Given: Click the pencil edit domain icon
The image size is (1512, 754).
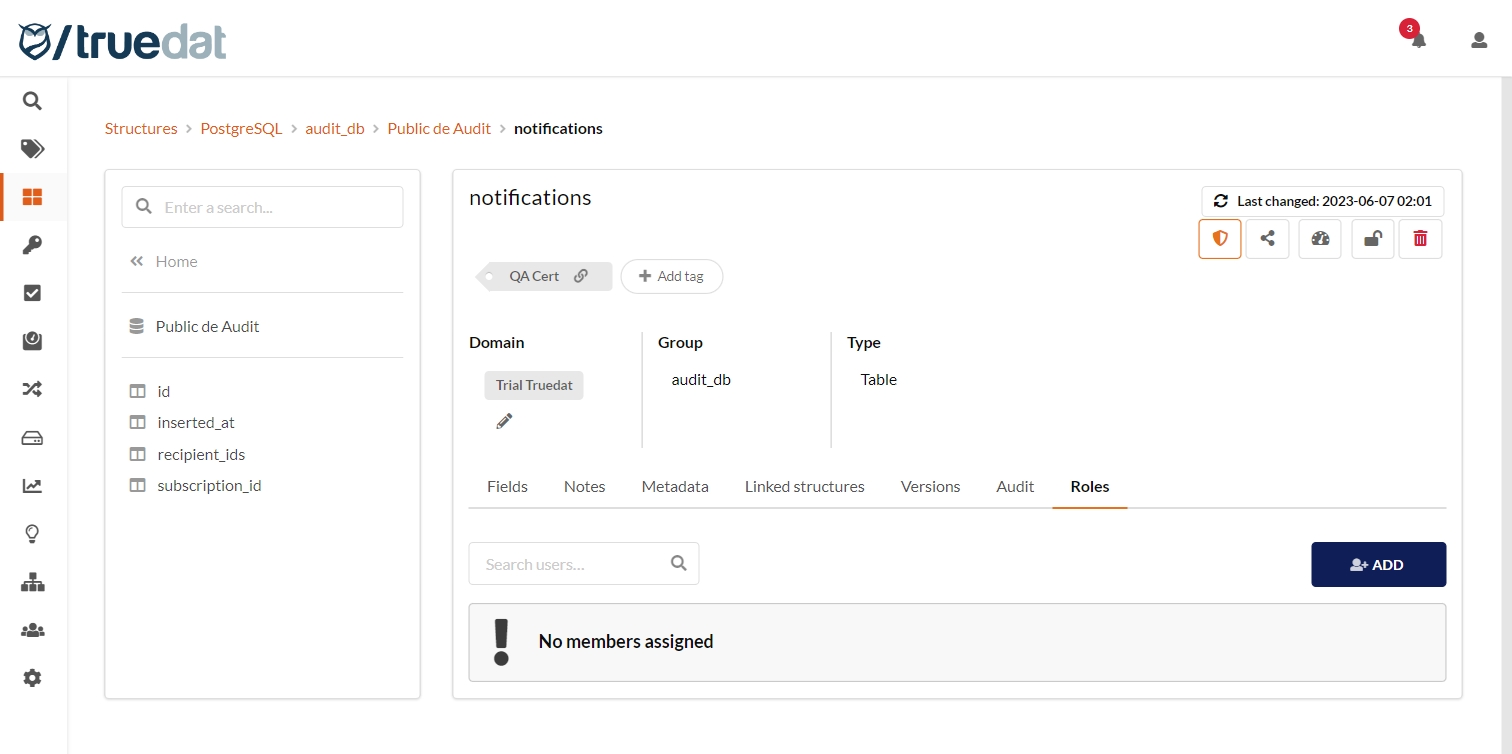Looking at the screenshot, I should point(504,421).
